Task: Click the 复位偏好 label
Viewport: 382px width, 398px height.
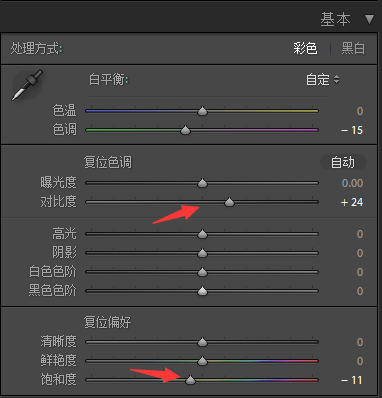Action: point(107,322)
